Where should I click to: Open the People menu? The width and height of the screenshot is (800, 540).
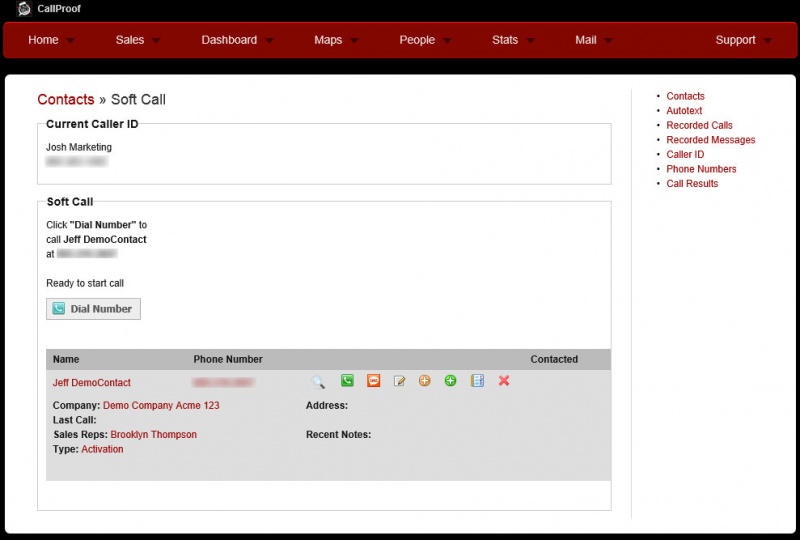coord(425,40)
